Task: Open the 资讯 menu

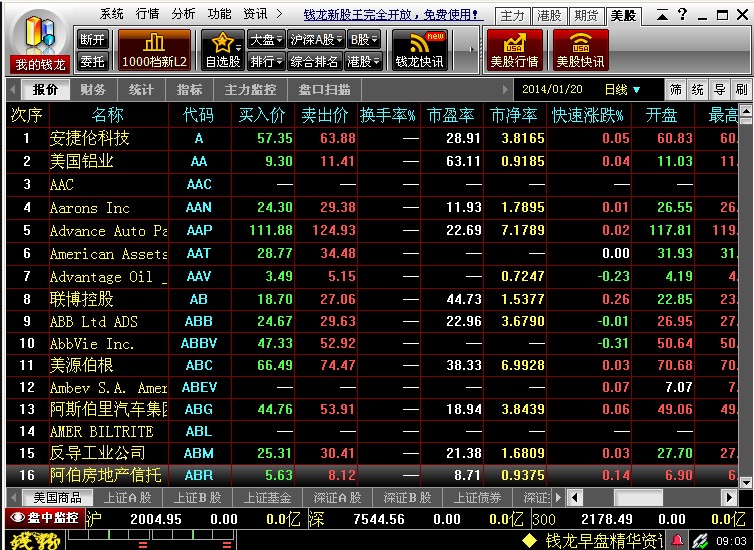Action: click(x=255, y=14)
